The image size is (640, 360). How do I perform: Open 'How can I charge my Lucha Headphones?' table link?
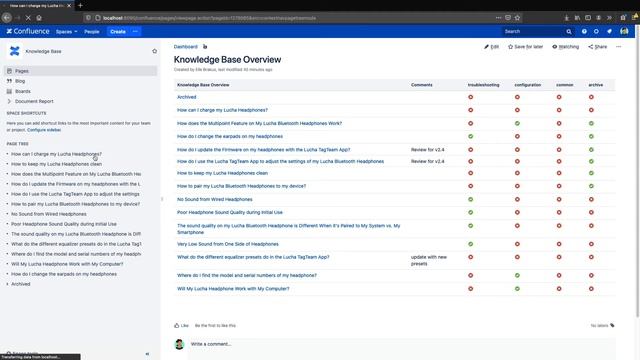[222, 110]
